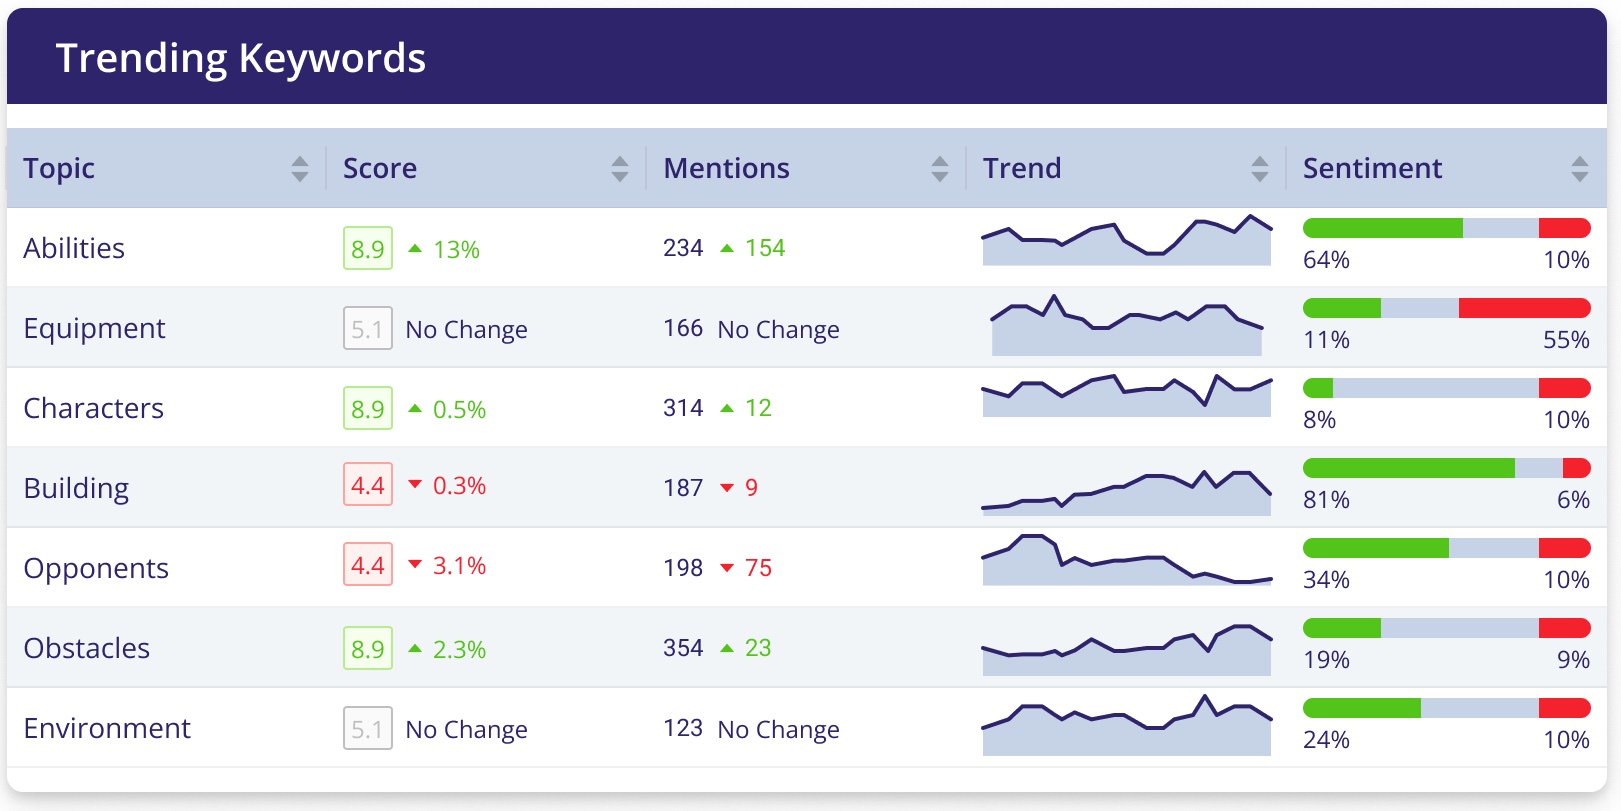Click the green up arrow beside Abilities 13%
This screenshot has height=811, width=1621.
pyautogui.click(x=415, y=248)
